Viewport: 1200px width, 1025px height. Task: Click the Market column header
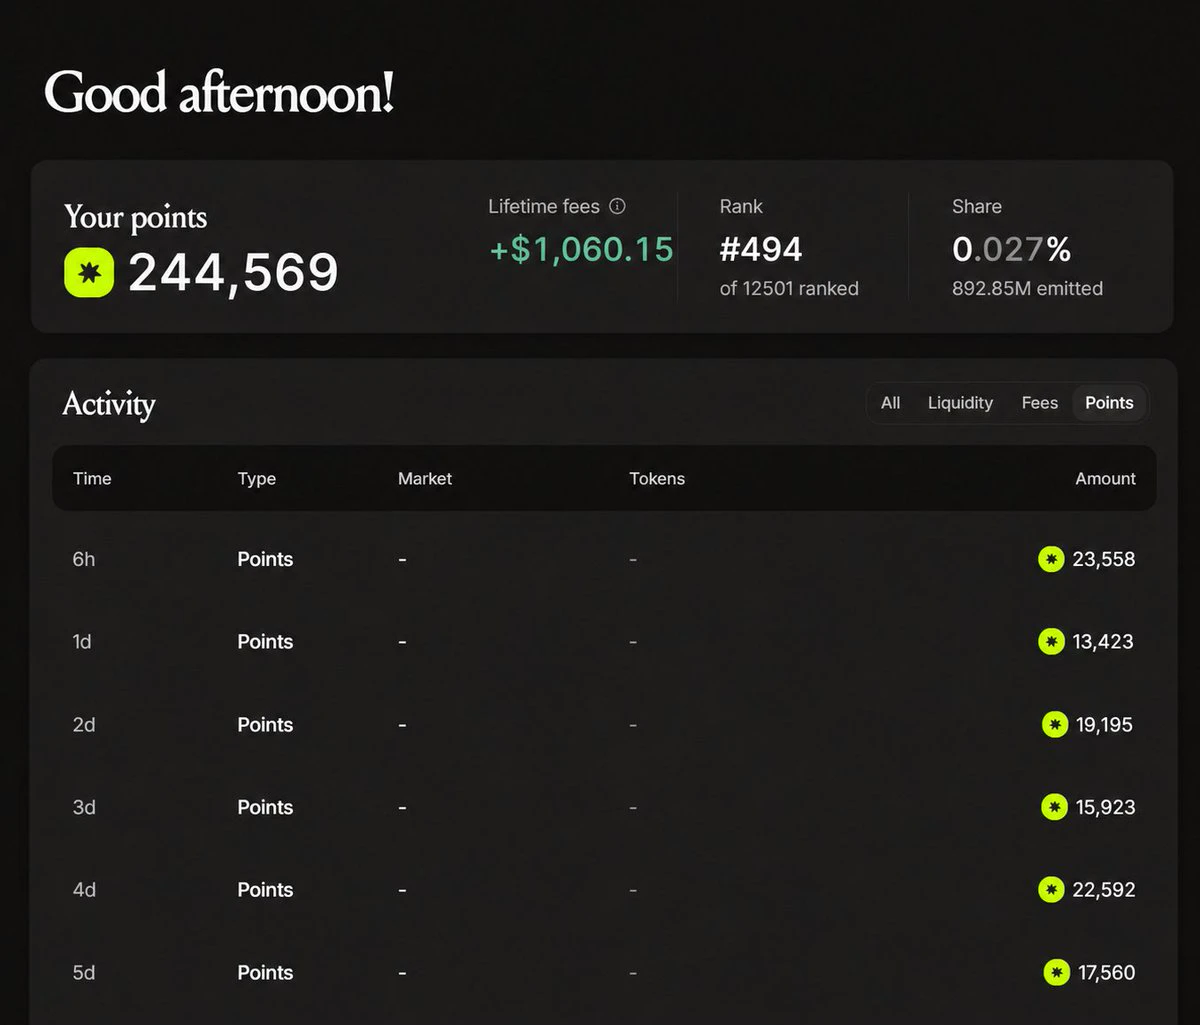(425, 479)
